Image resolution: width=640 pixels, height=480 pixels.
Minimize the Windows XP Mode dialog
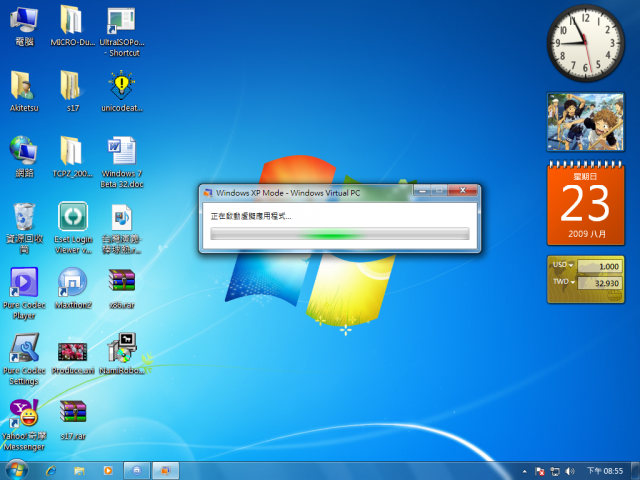[x=422, y=190]
